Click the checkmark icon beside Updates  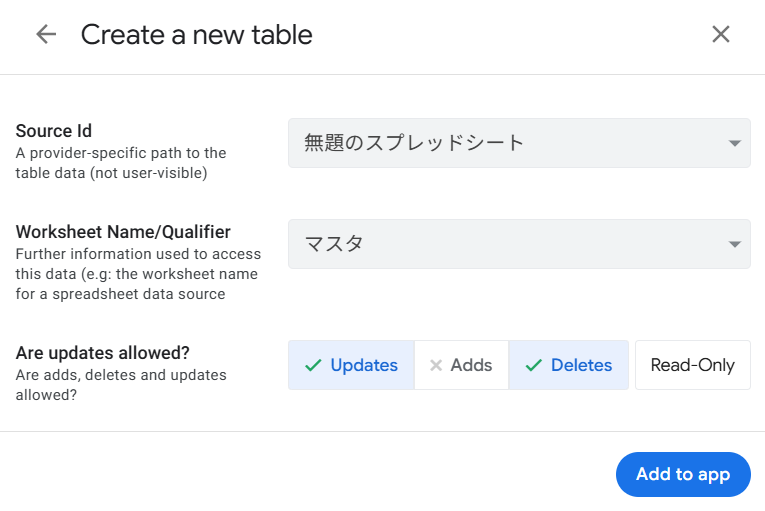[x=313, y=365]
